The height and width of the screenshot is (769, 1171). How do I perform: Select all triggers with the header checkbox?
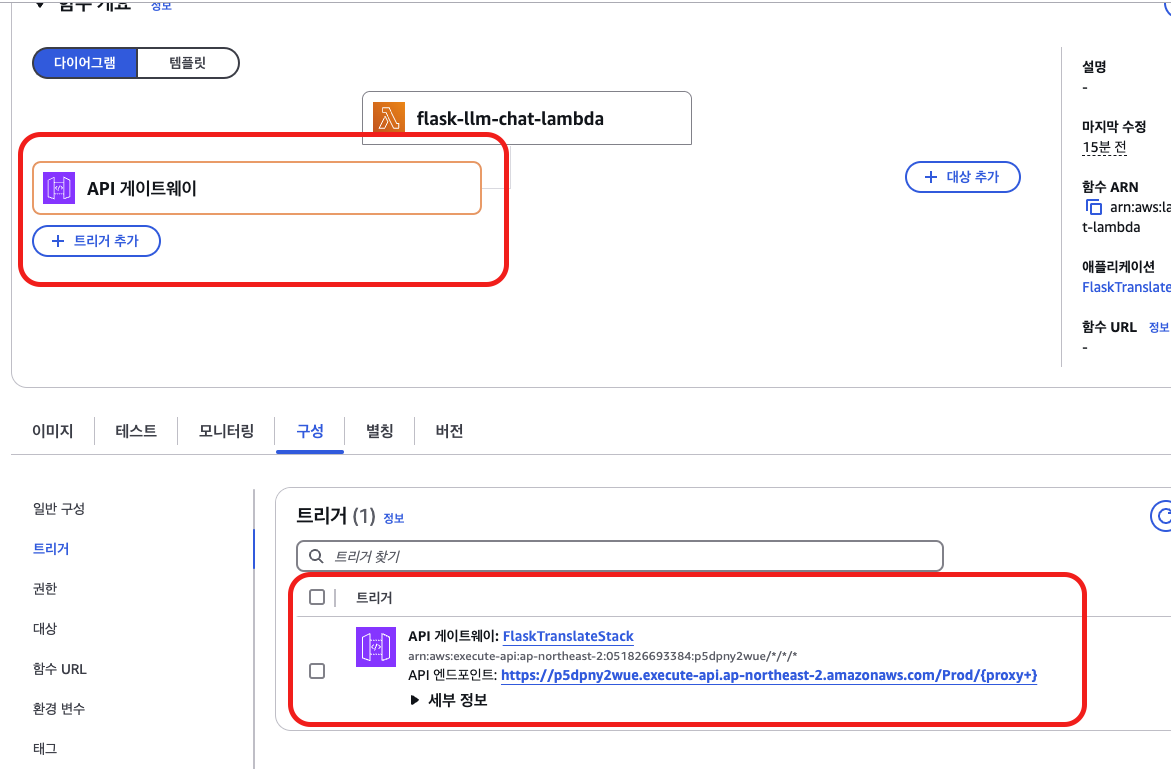click(317, 597)
